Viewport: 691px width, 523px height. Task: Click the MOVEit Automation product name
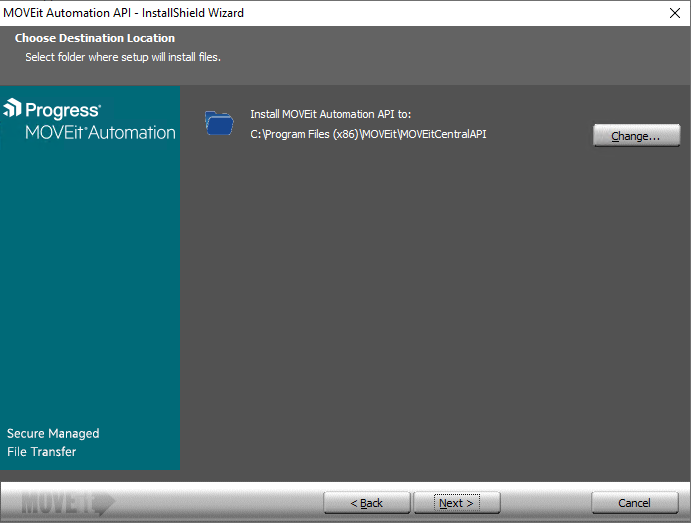[100, 132]
